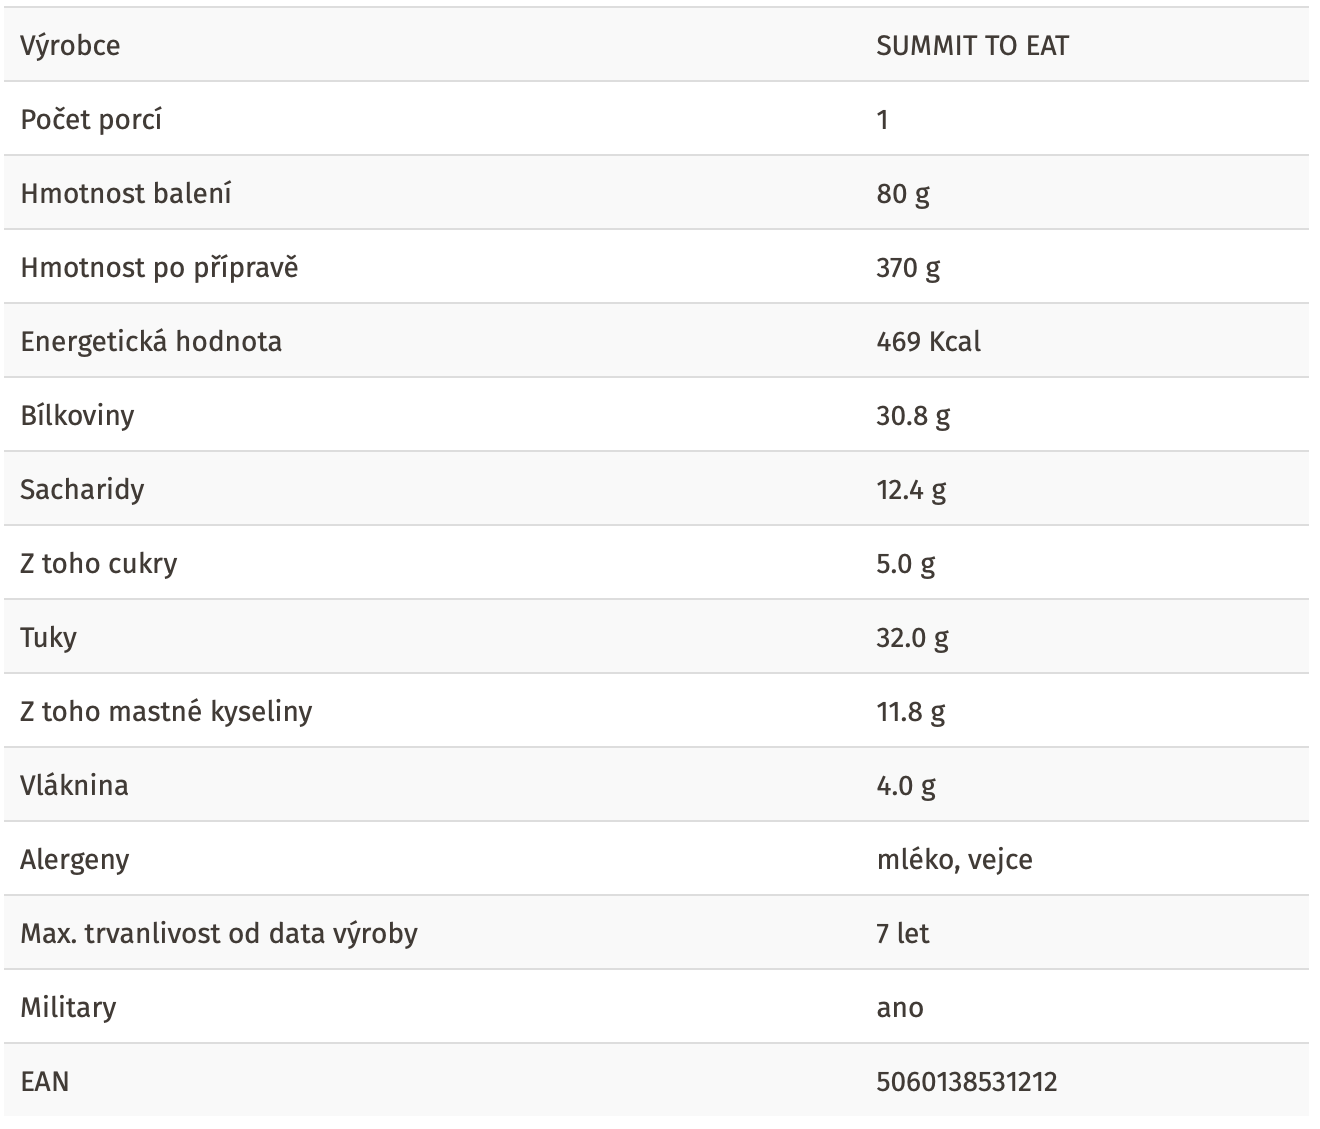Select the Energetická hodnota label
This screenshot has width=1320, height=1129.
(x=151, y=342)
